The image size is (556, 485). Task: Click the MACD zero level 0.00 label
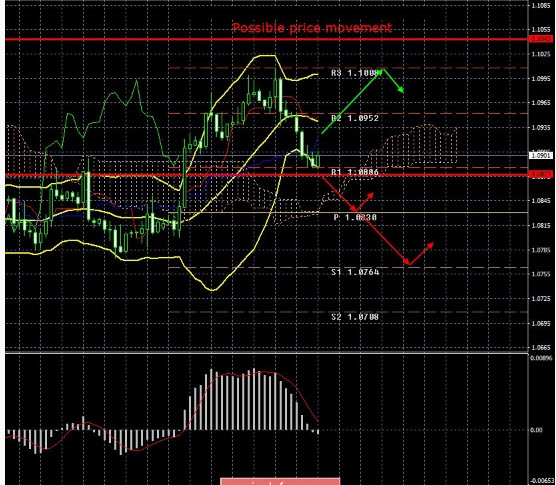(x=536, y=430)
